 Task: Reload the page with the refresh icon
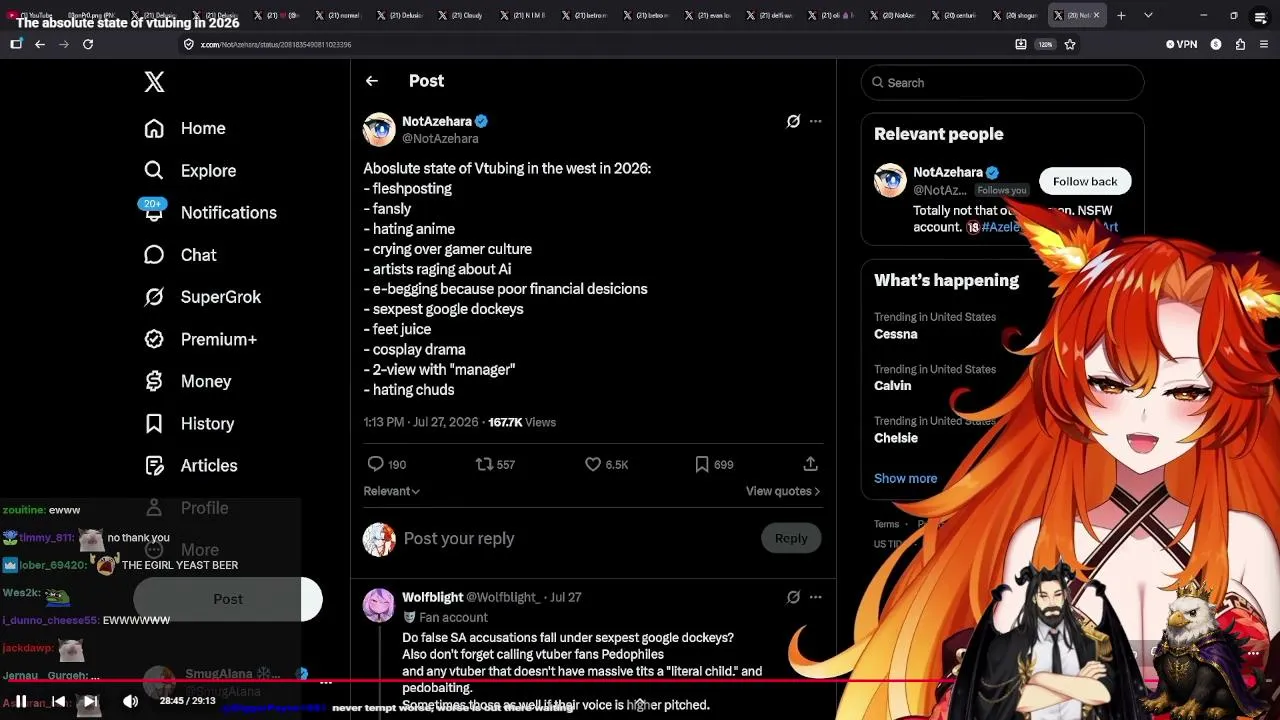88,44
